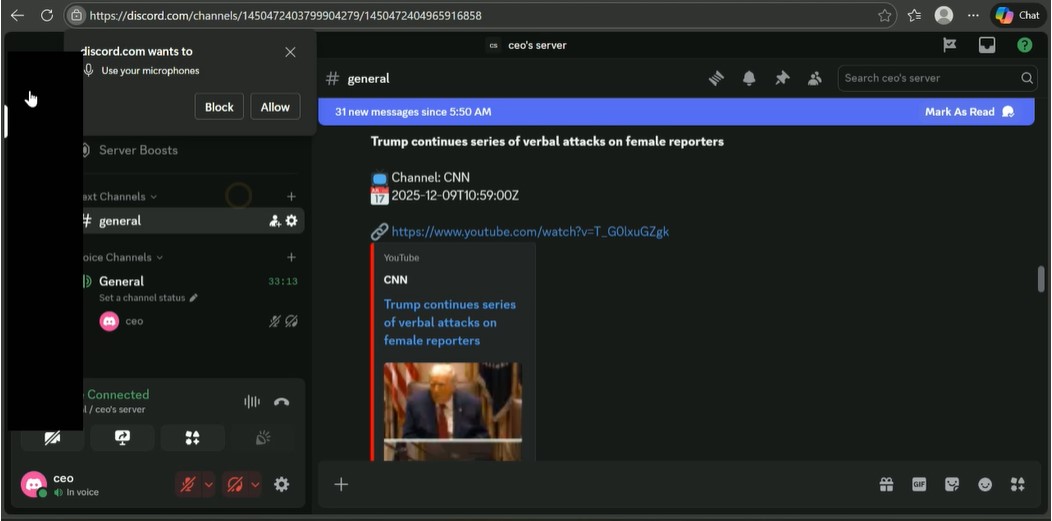Screen dimensions: 1052x521
Task: Unmute the microphone
Action: (187, 484)
